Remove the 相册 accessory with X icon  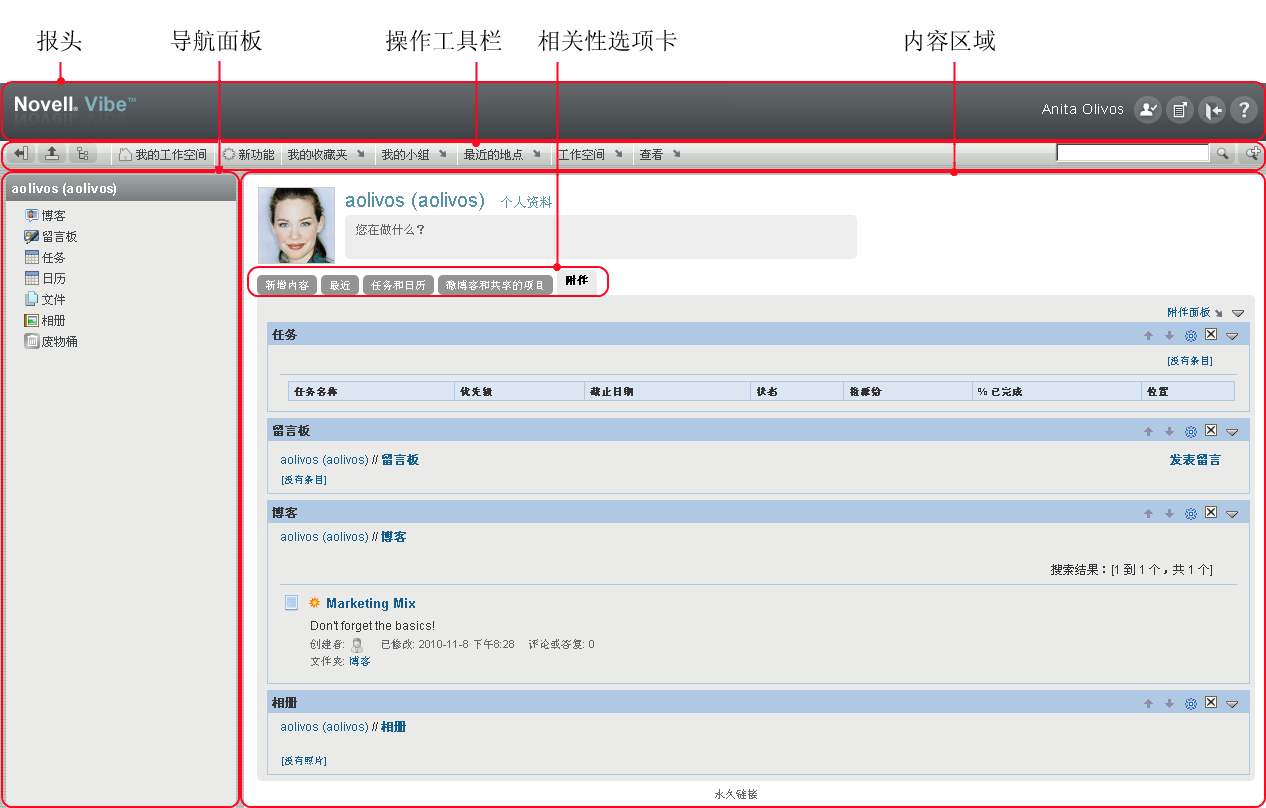1210,703
